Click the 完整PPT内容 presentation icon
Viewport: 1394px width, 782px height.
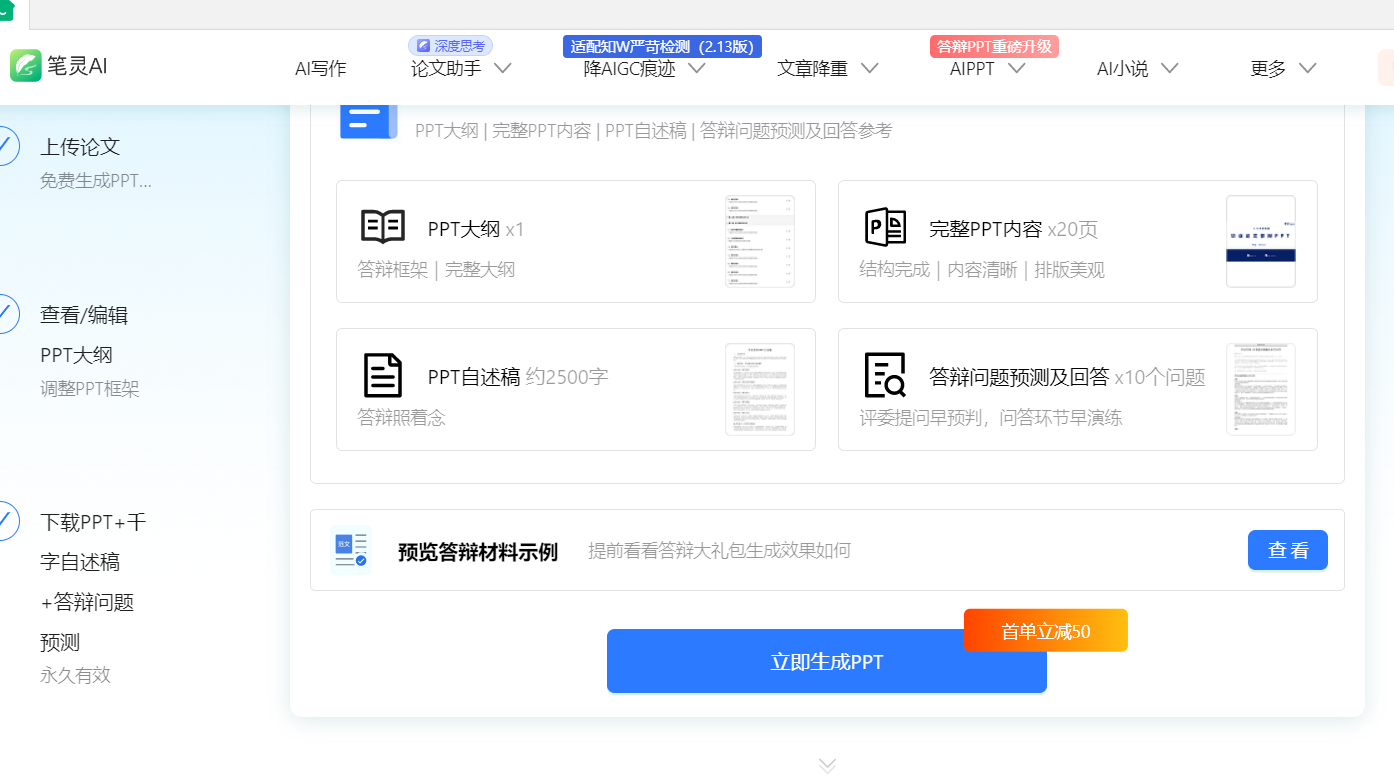[883, 226]
